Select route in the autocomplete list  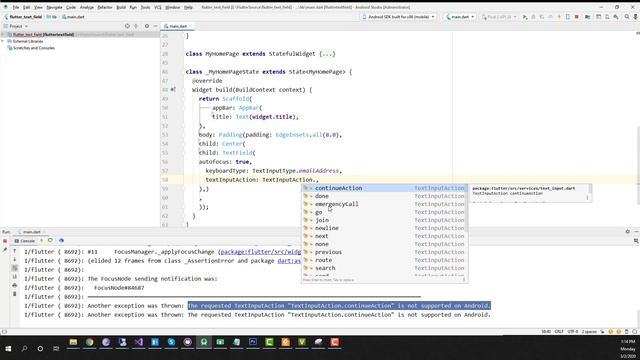point(384,260)
